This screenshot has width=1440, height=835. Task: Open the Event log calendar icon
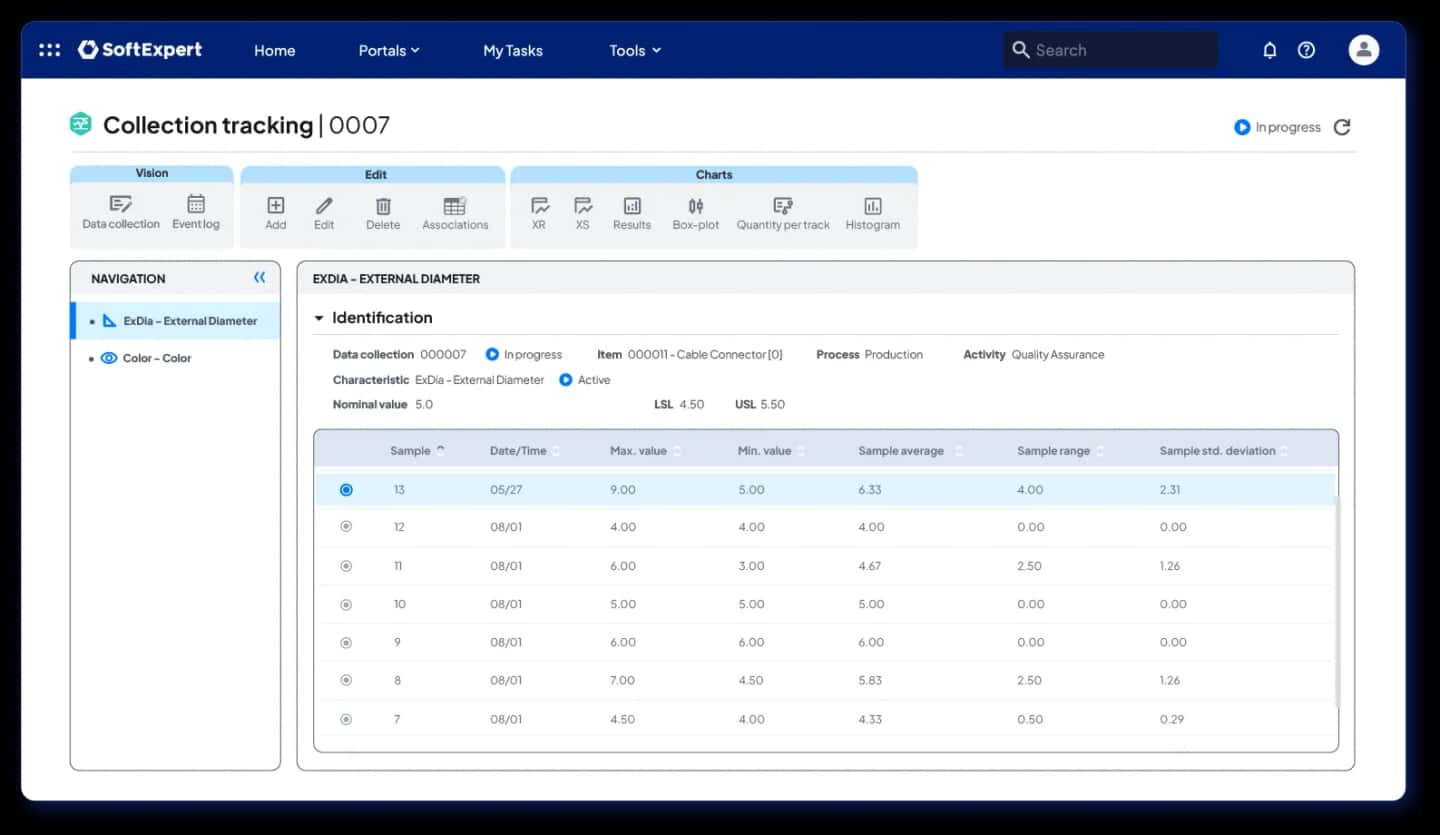(x=196, y=204)
